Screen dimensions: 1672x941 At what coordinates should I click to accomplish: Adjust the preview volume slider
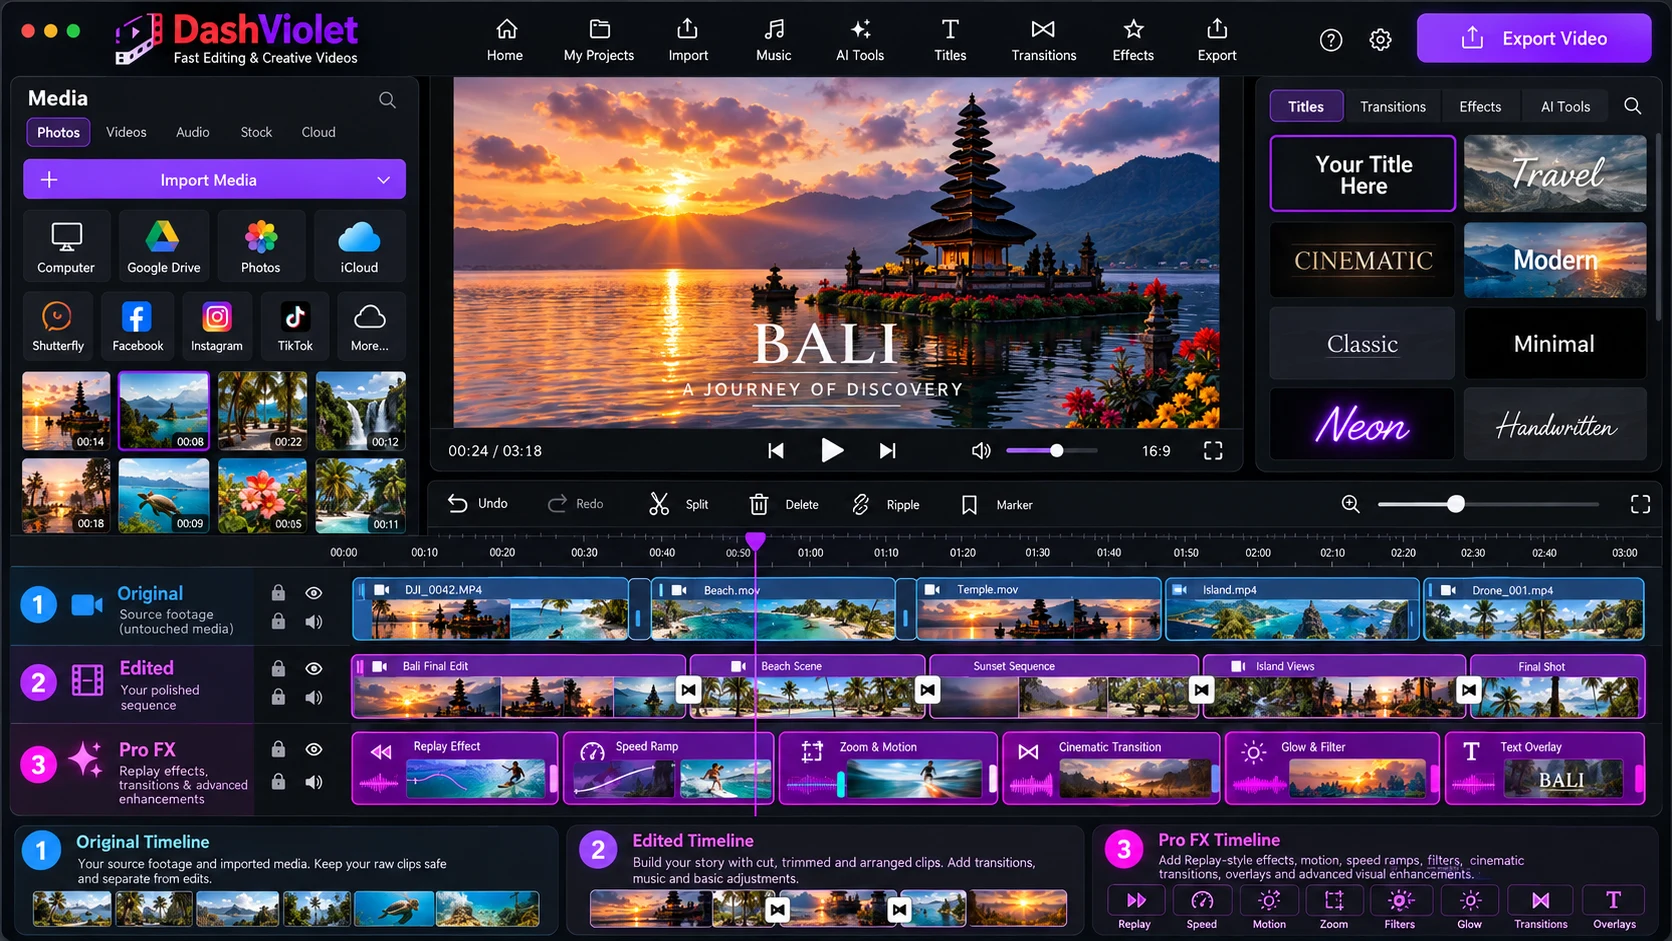pos(1051,451)
